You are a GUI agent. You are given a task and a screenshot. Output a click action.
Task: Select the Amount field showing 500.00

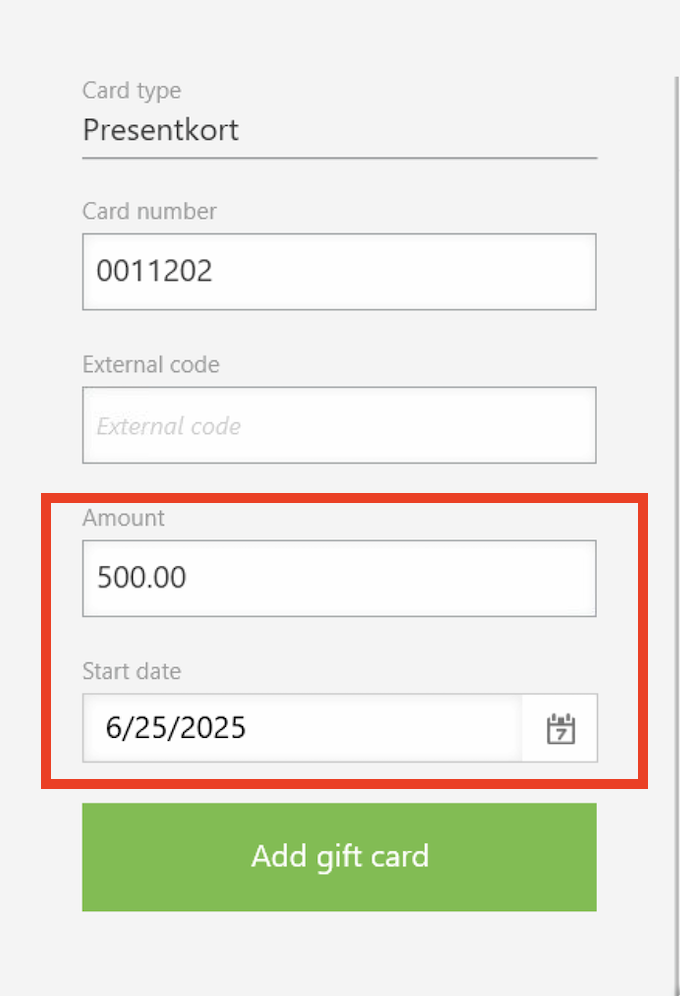click(339, 578)
